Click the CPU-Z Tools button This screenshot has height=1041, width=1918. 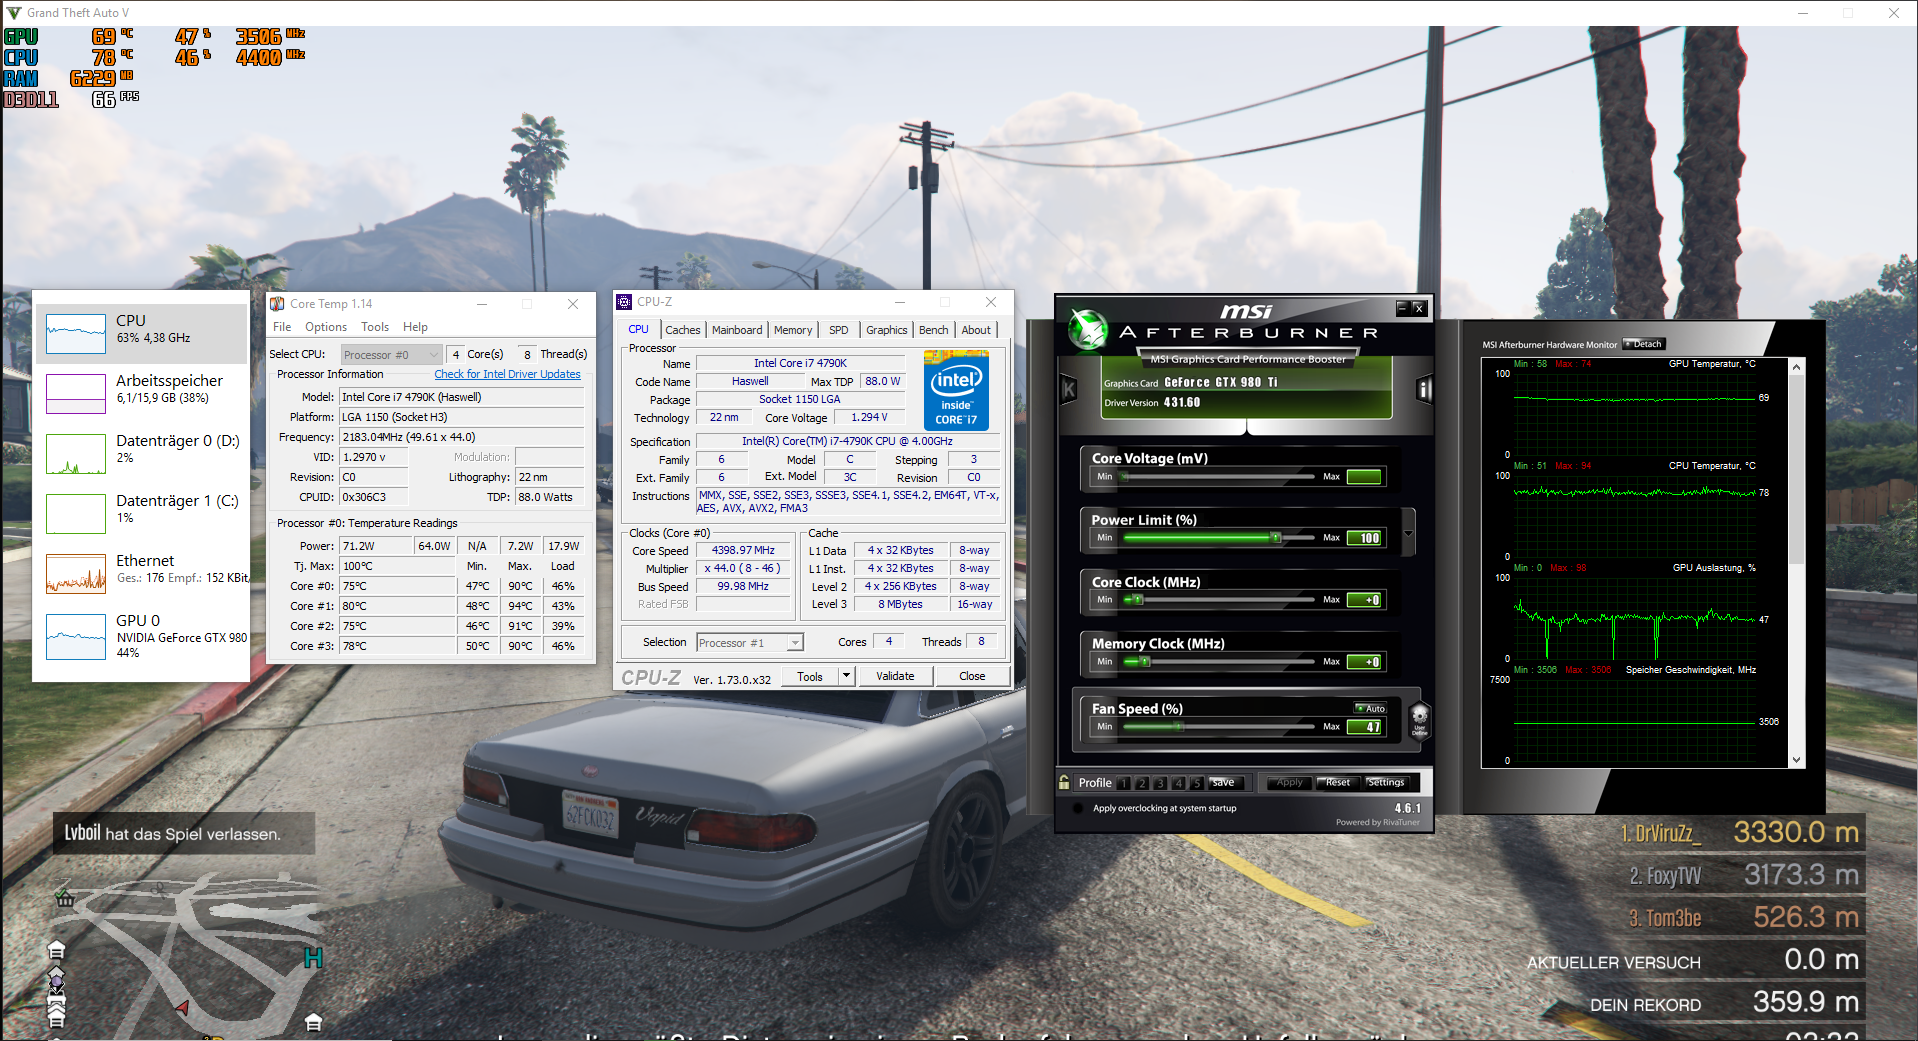pos(810,676)
